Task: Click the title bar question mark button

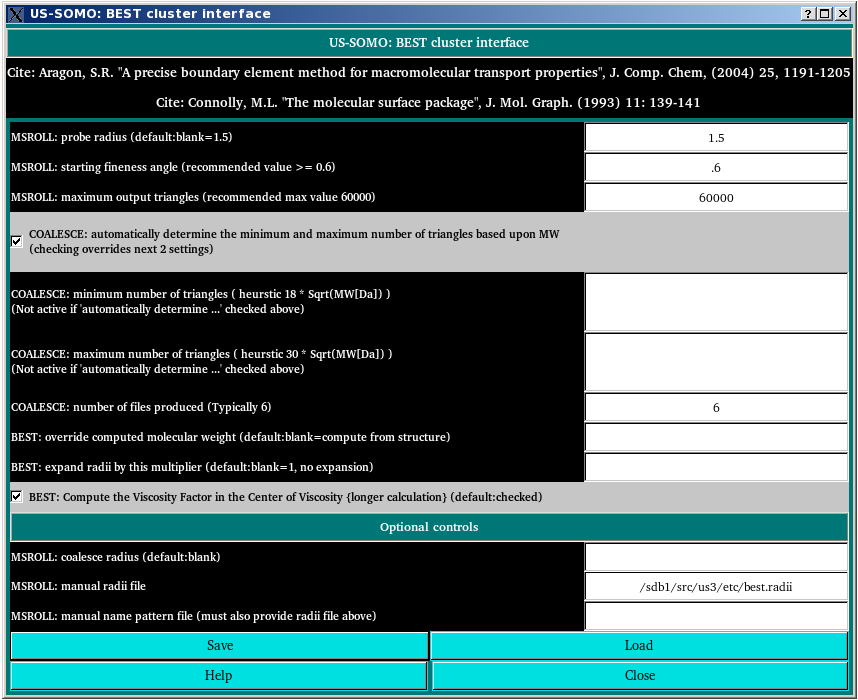Action: (807, 13)
